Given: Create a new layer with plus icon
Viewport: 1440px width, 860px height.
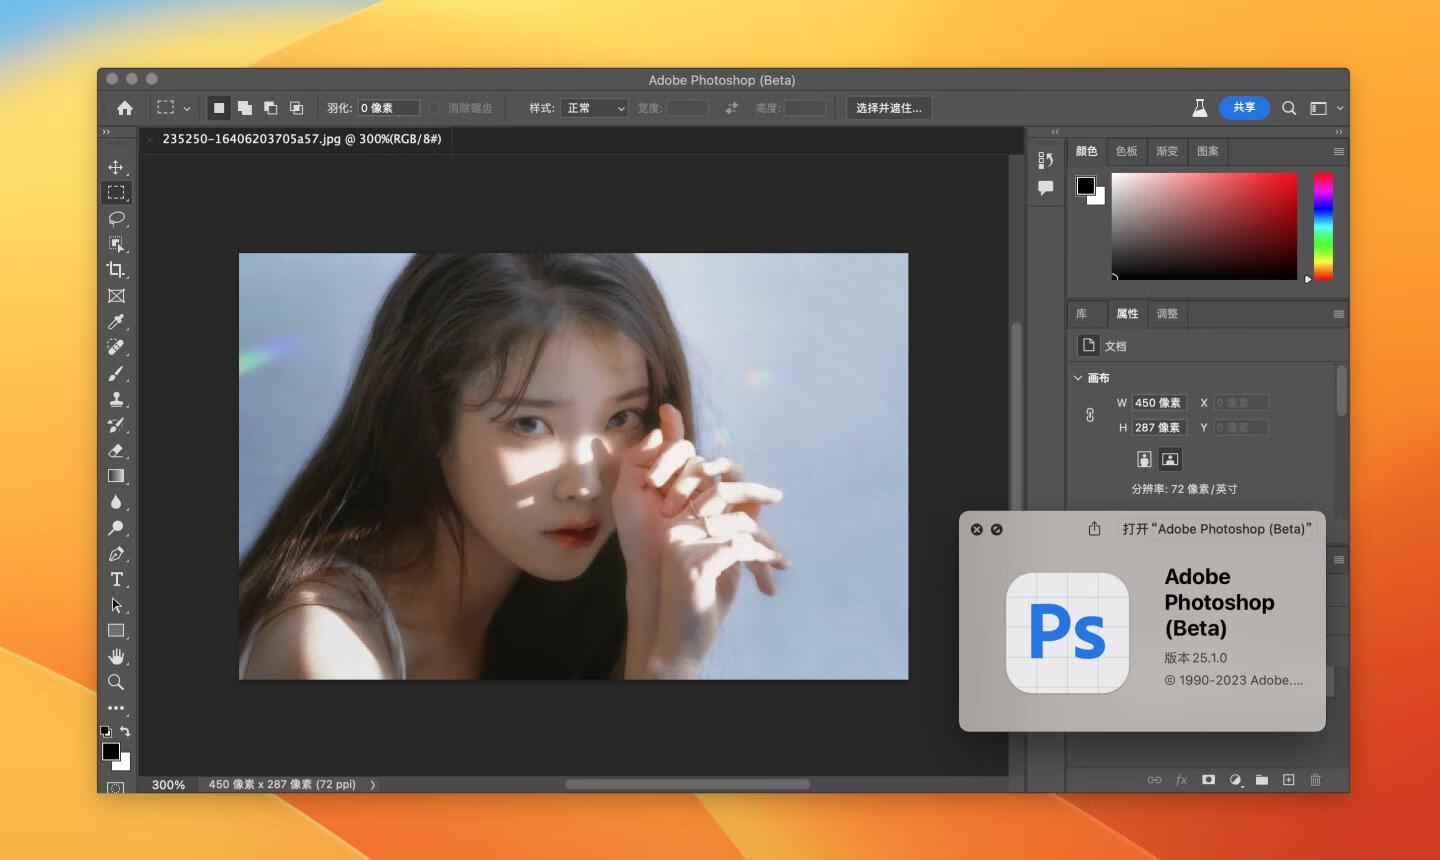Looking at the screenshot, I should pos(1288,780).
